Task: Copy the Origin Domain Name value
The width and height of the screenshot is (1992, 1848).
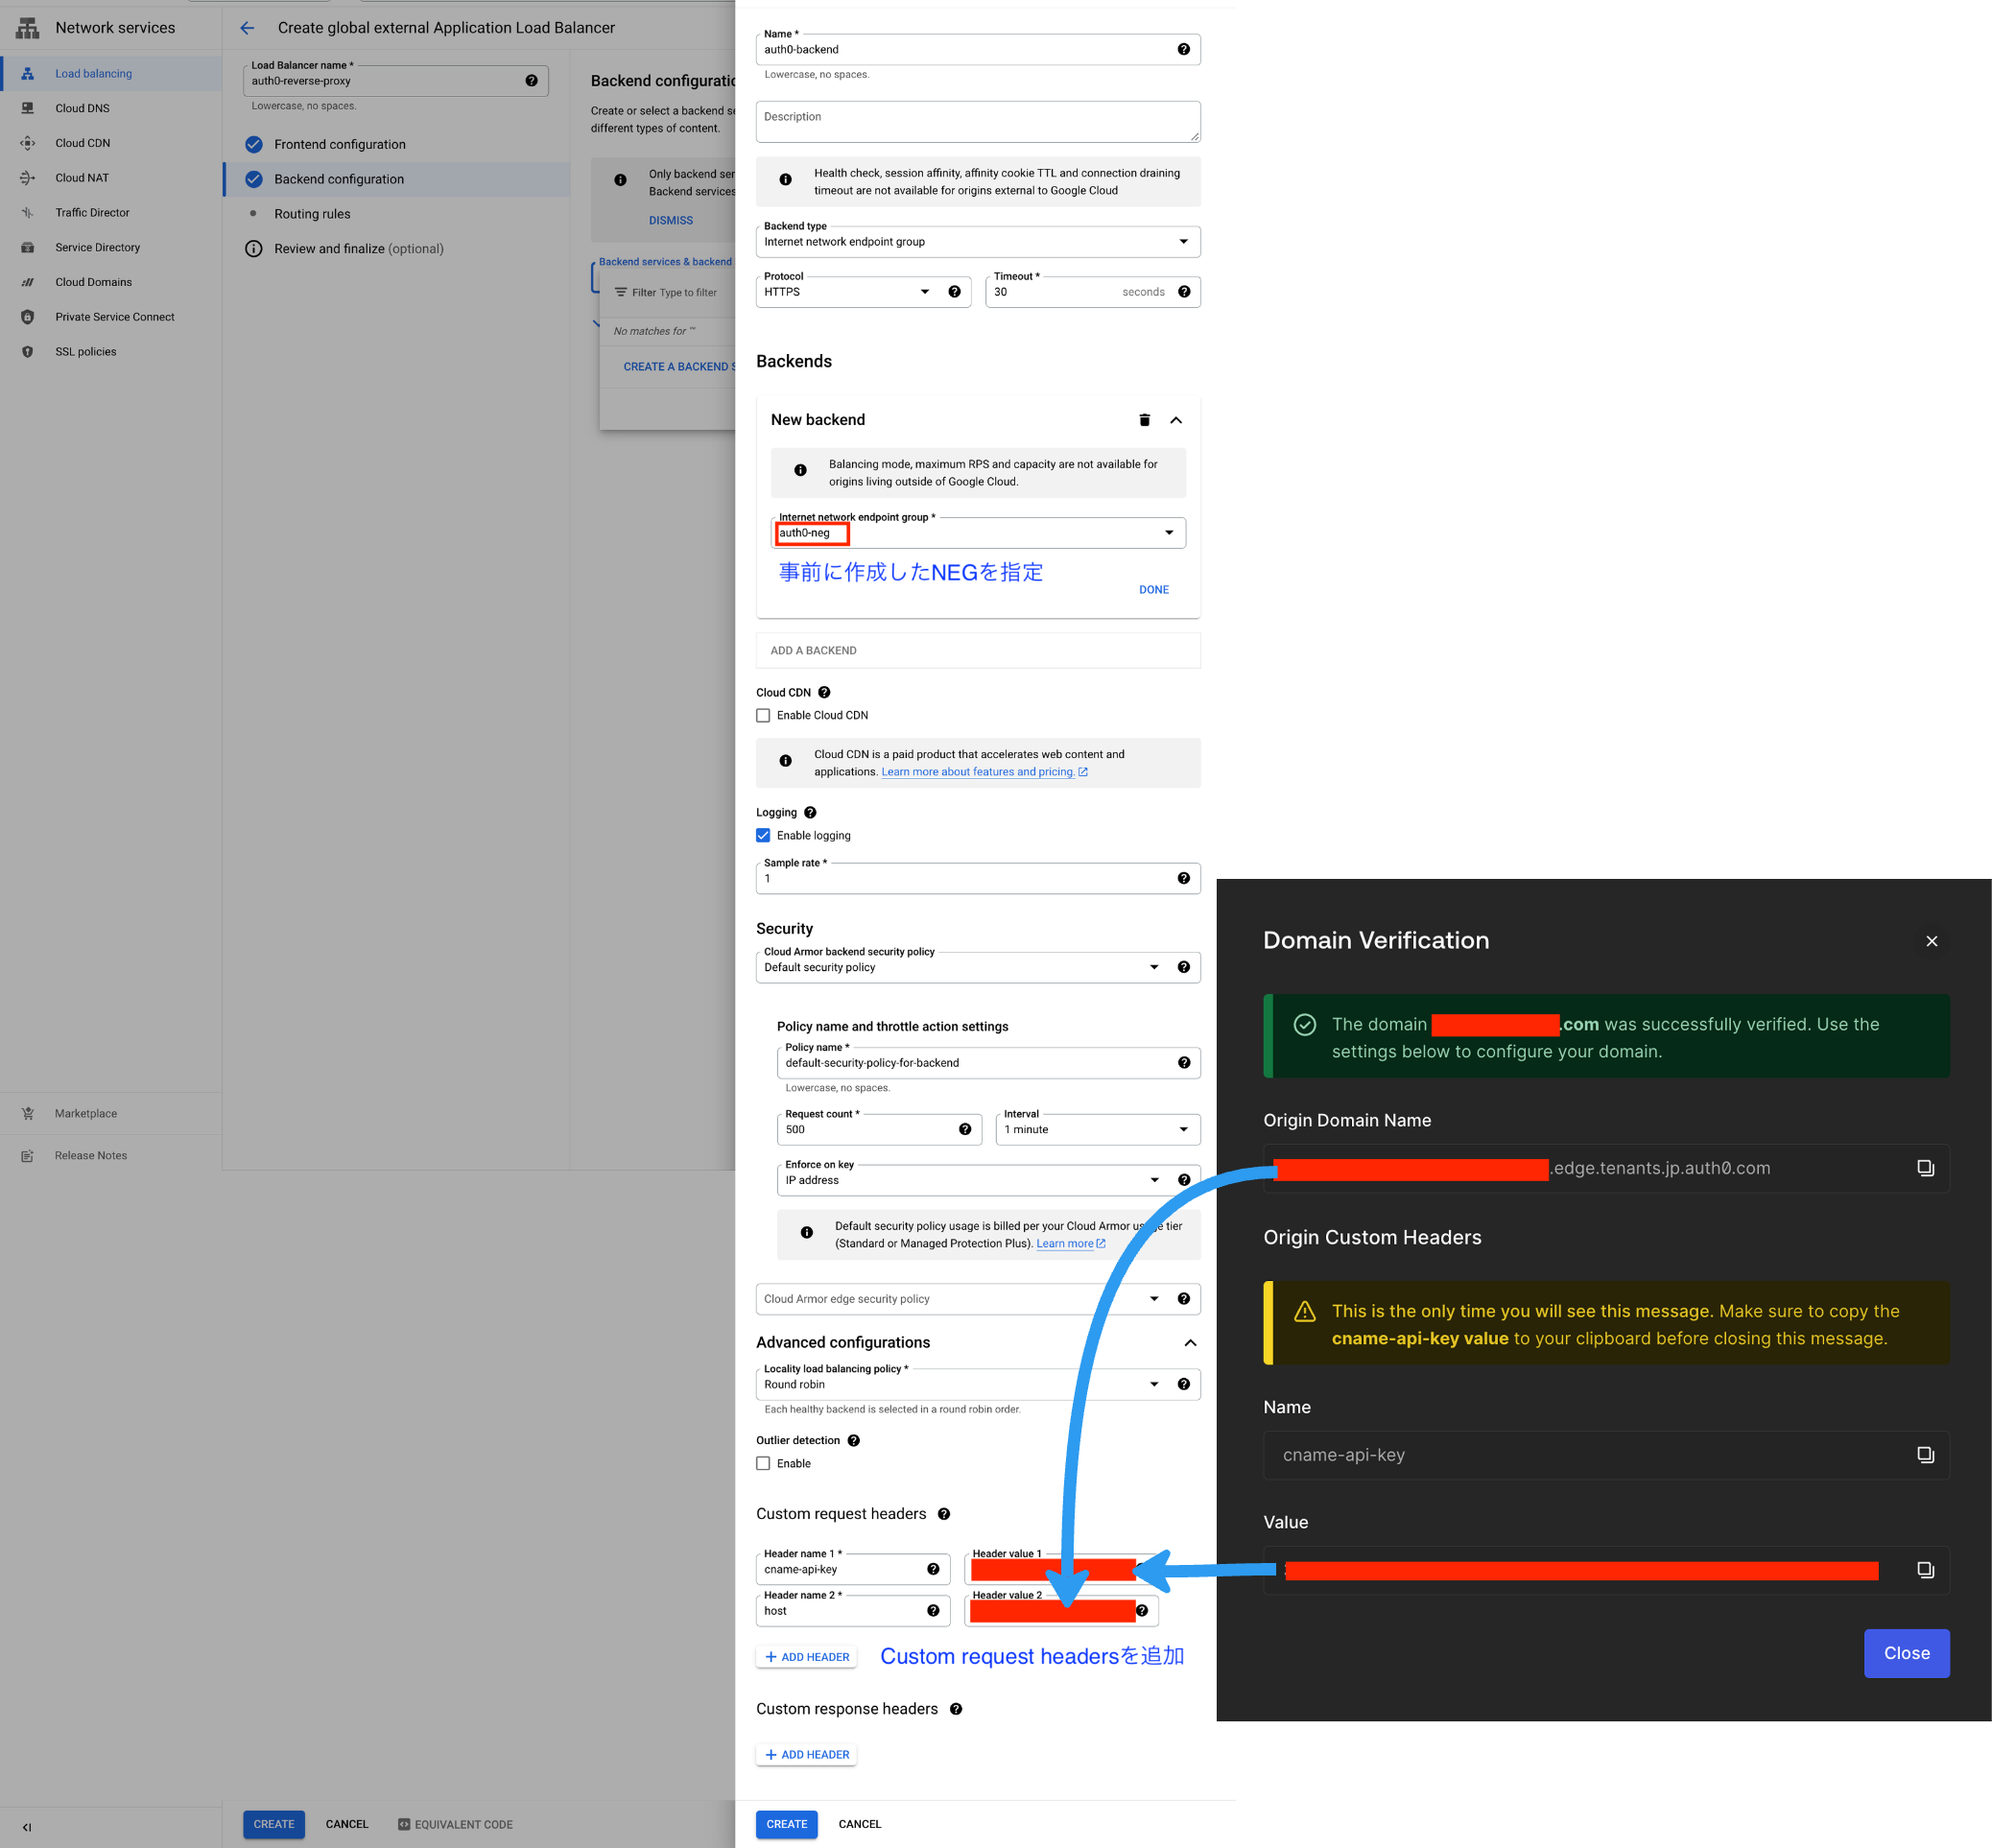Action: point(1925,1168)
